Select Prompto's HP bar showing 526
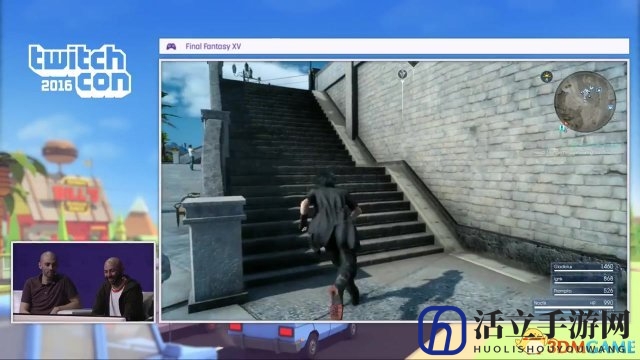The image size is (640, 360). click(x=583, y=292)
